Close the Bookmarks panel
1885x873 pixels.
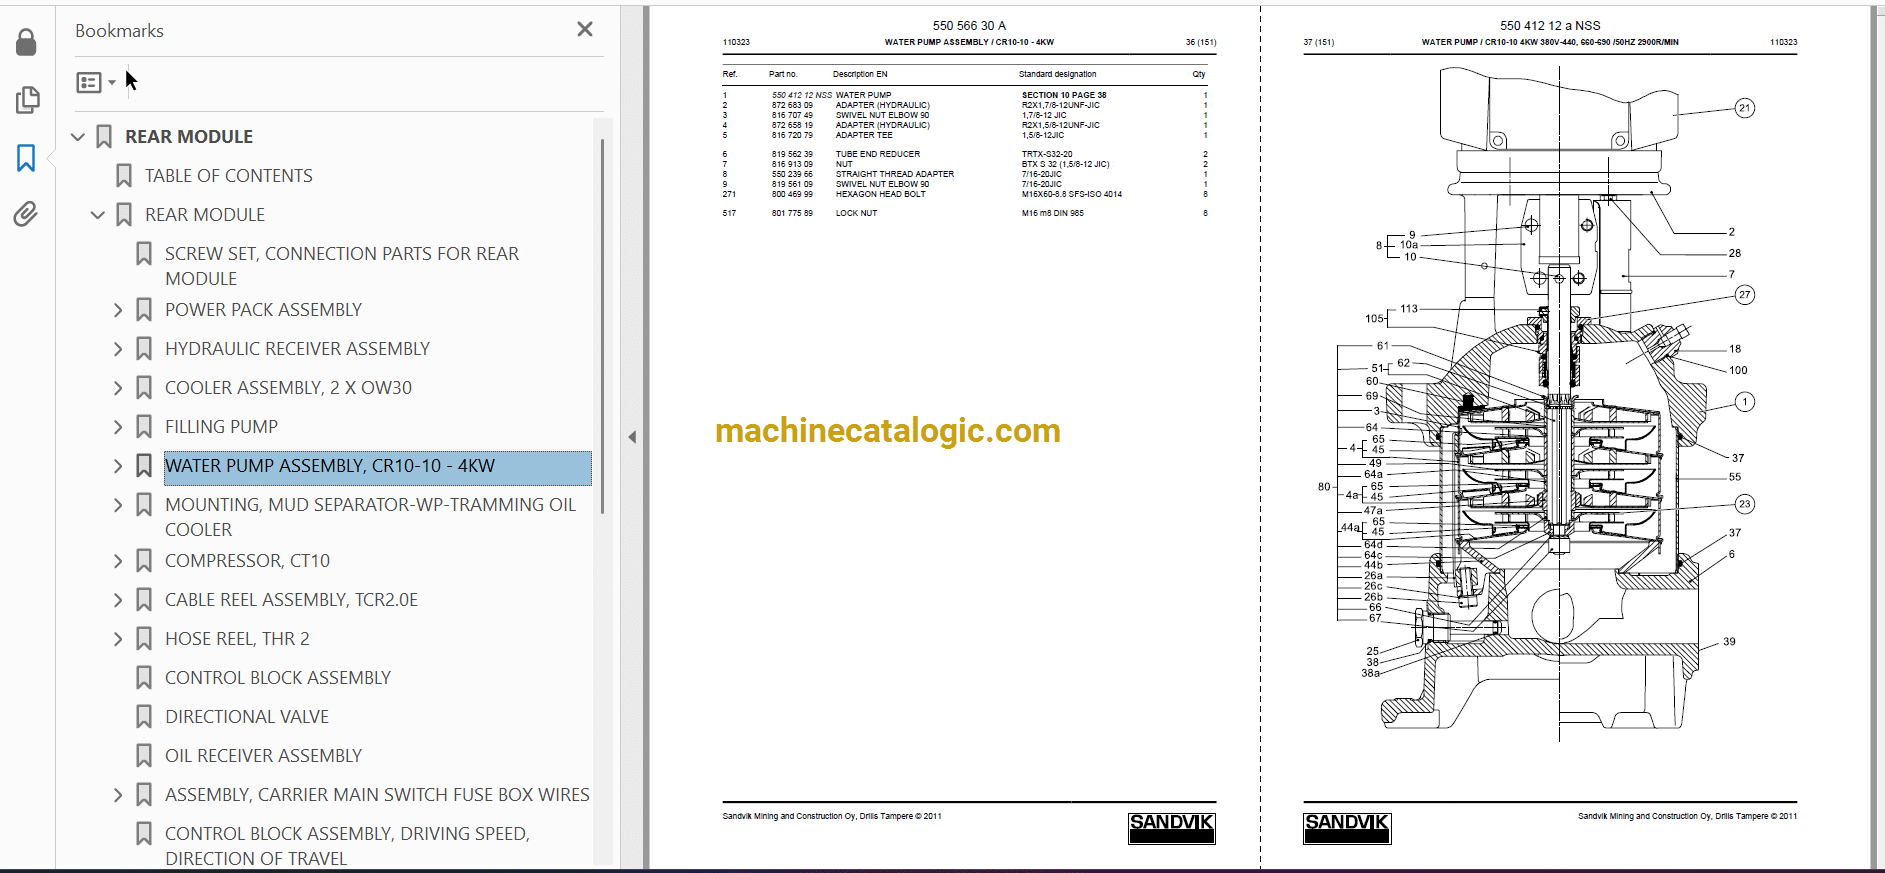[x=585, y=30]
